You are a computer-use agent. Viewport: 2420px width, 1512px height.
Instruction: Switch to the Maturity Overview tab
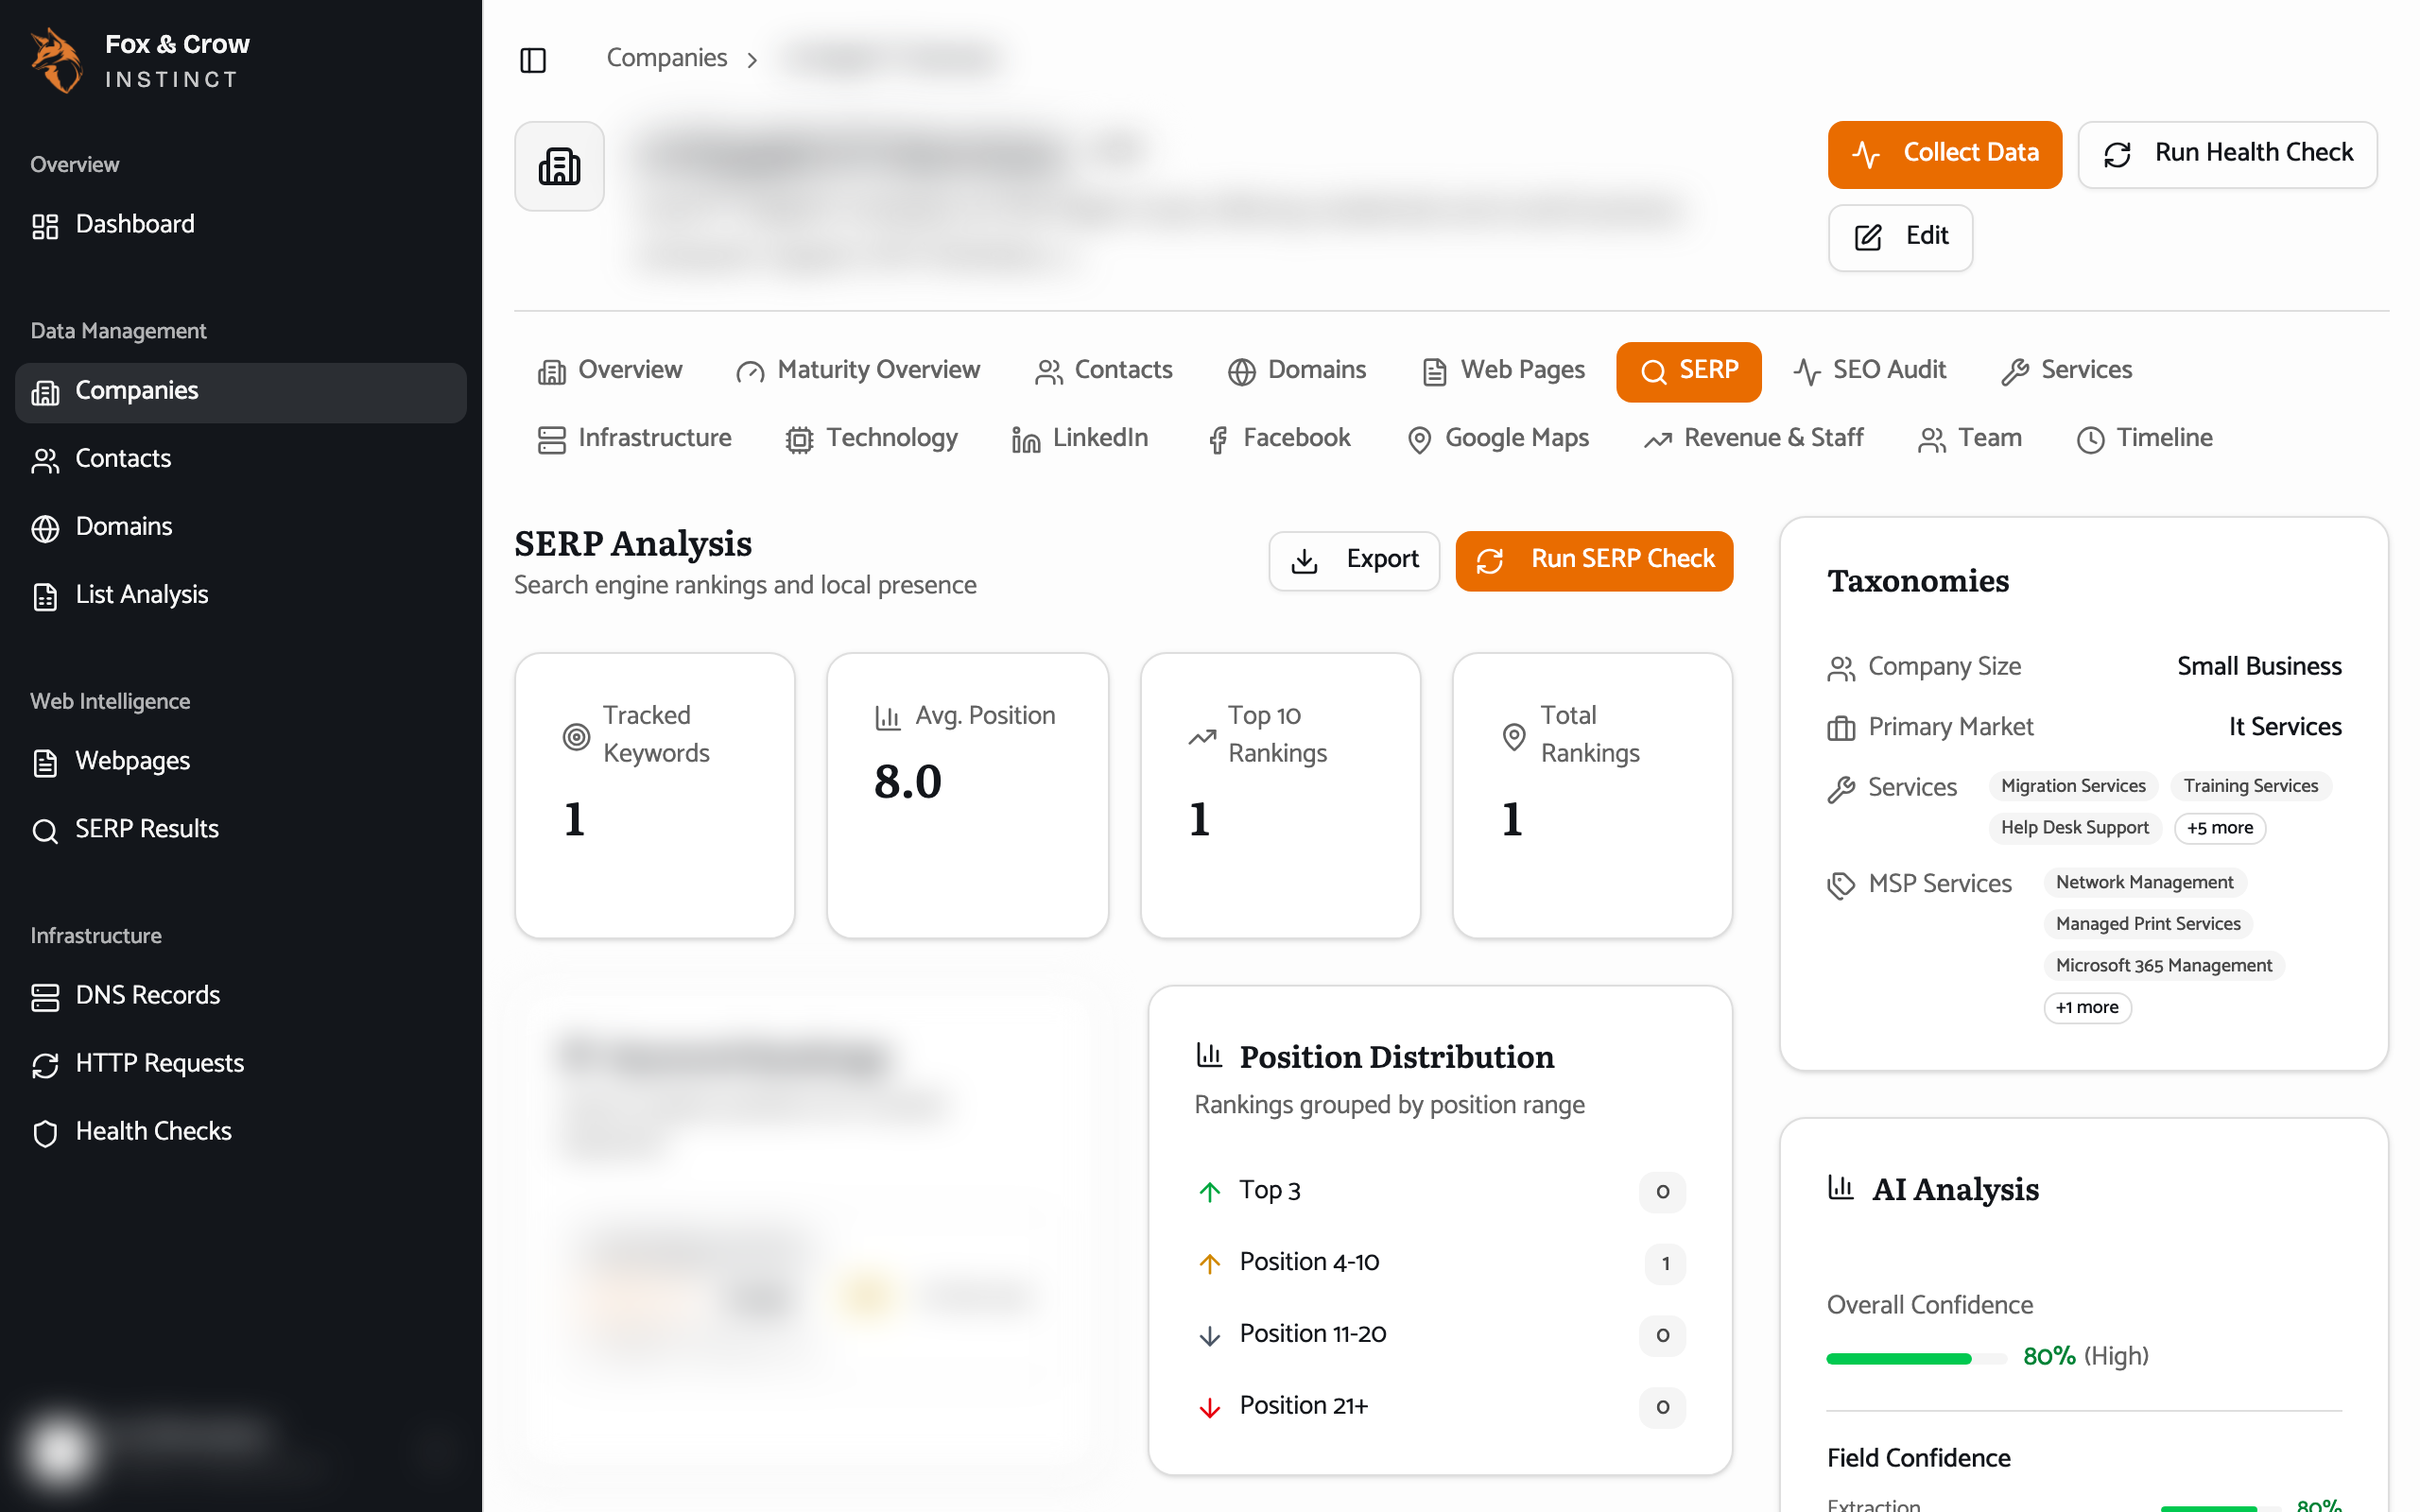pos(858,371)
